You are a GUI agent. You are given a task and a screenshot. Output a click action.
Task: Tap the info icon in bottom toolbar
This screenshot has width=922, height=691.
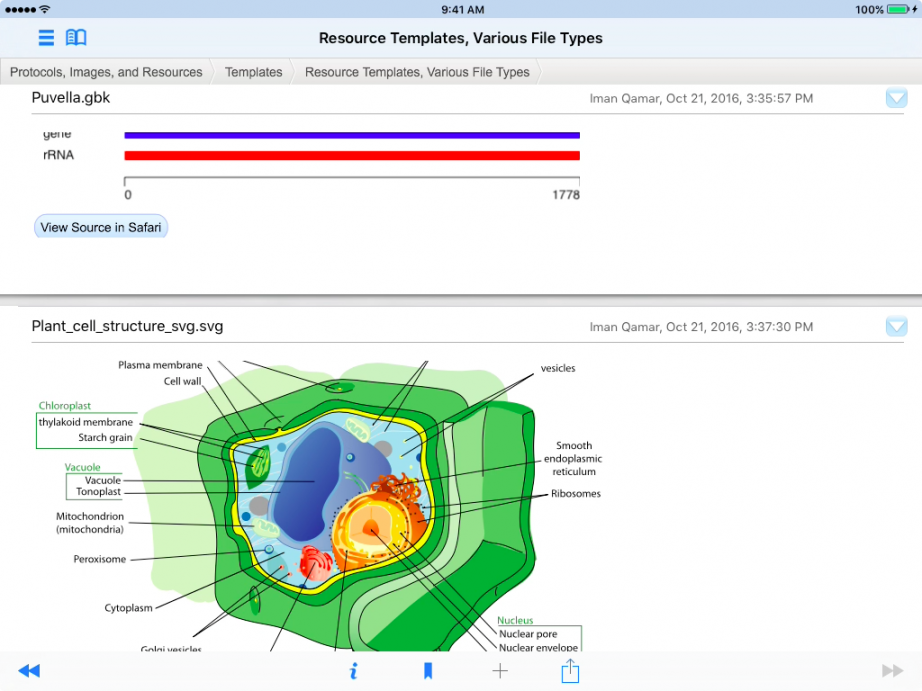pos(354,671)
